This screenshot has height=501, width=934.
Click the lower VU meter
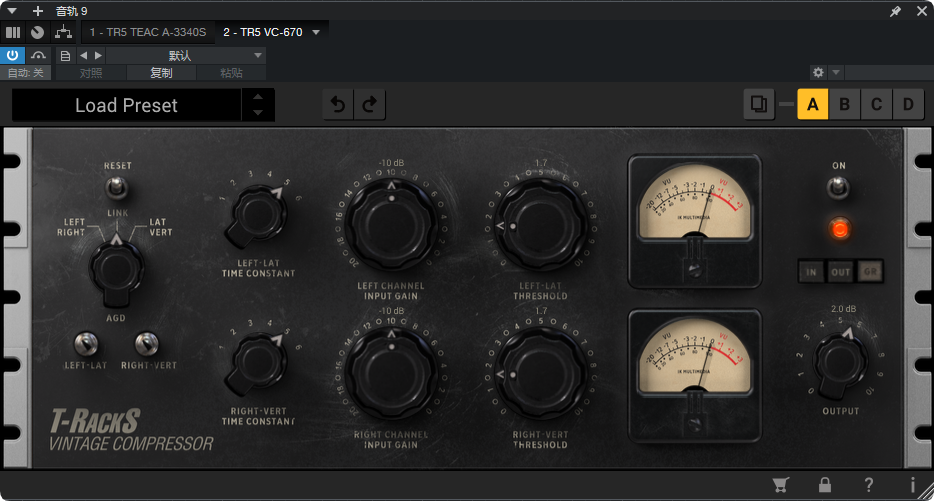pos(695,375)
